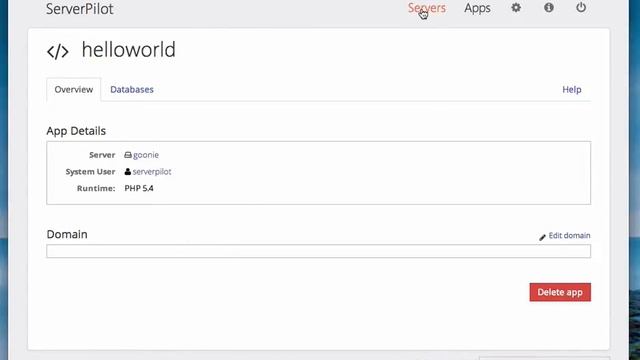640x360 pixels.
Task: Click the red Delete app button
Action: 560,292
